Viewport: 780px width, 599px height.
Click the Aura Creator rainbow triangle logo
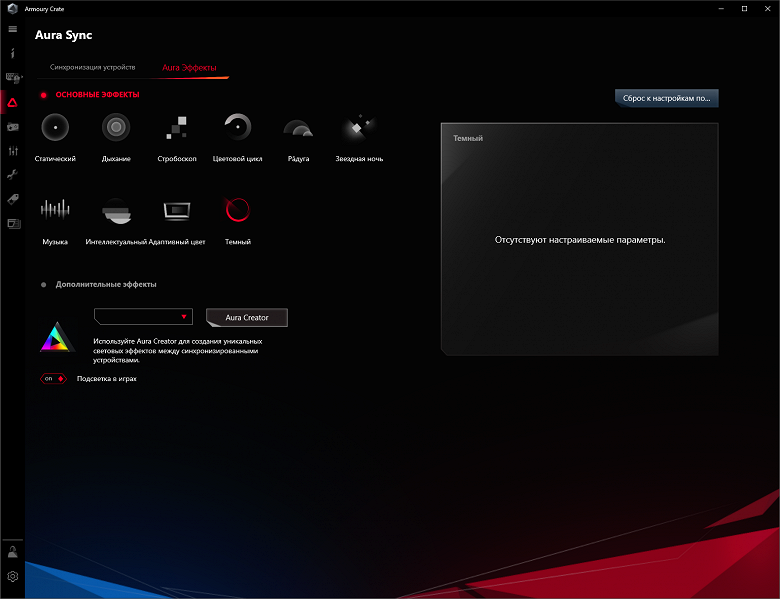pyautogui.click(x=57, y=337)
